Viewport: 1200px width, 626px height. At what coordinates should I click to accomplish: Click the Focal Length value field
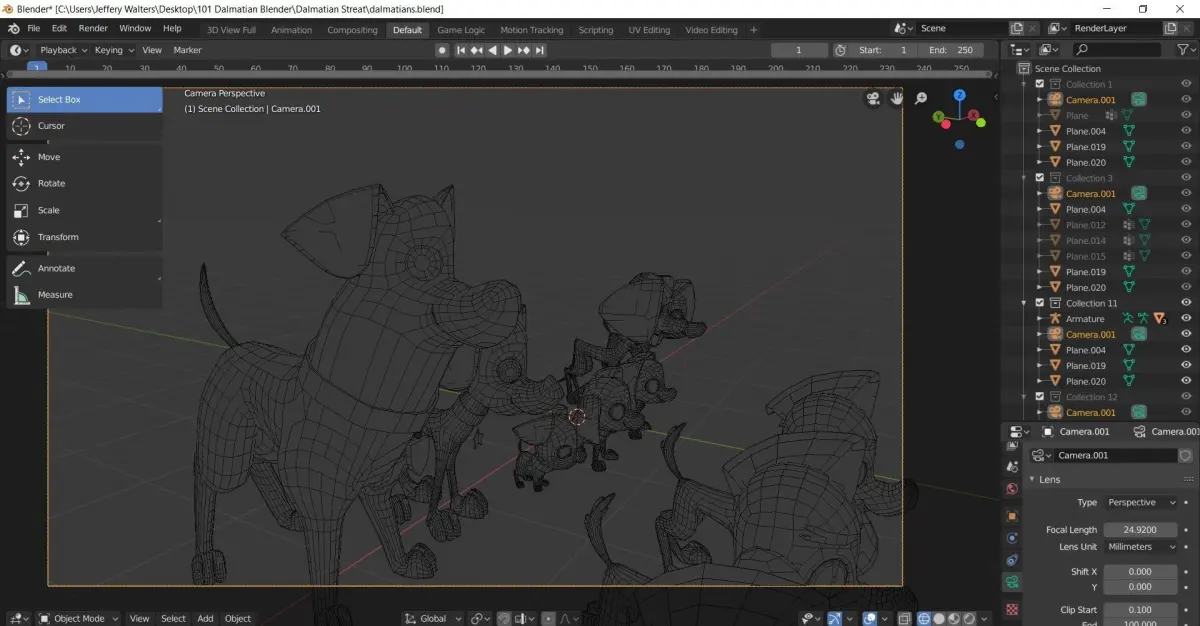pos(1141,529)
